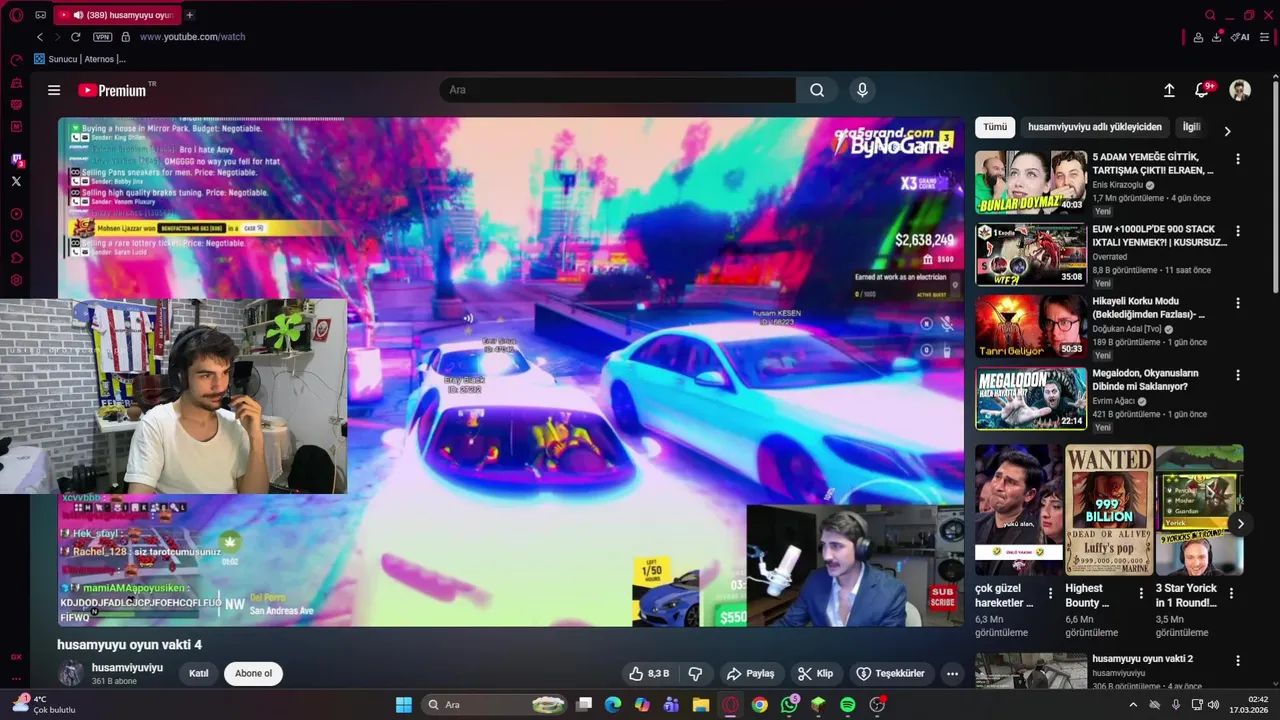Open 'husamyuyu oyun vakti 2' video title

click(x=1142, y=659)
